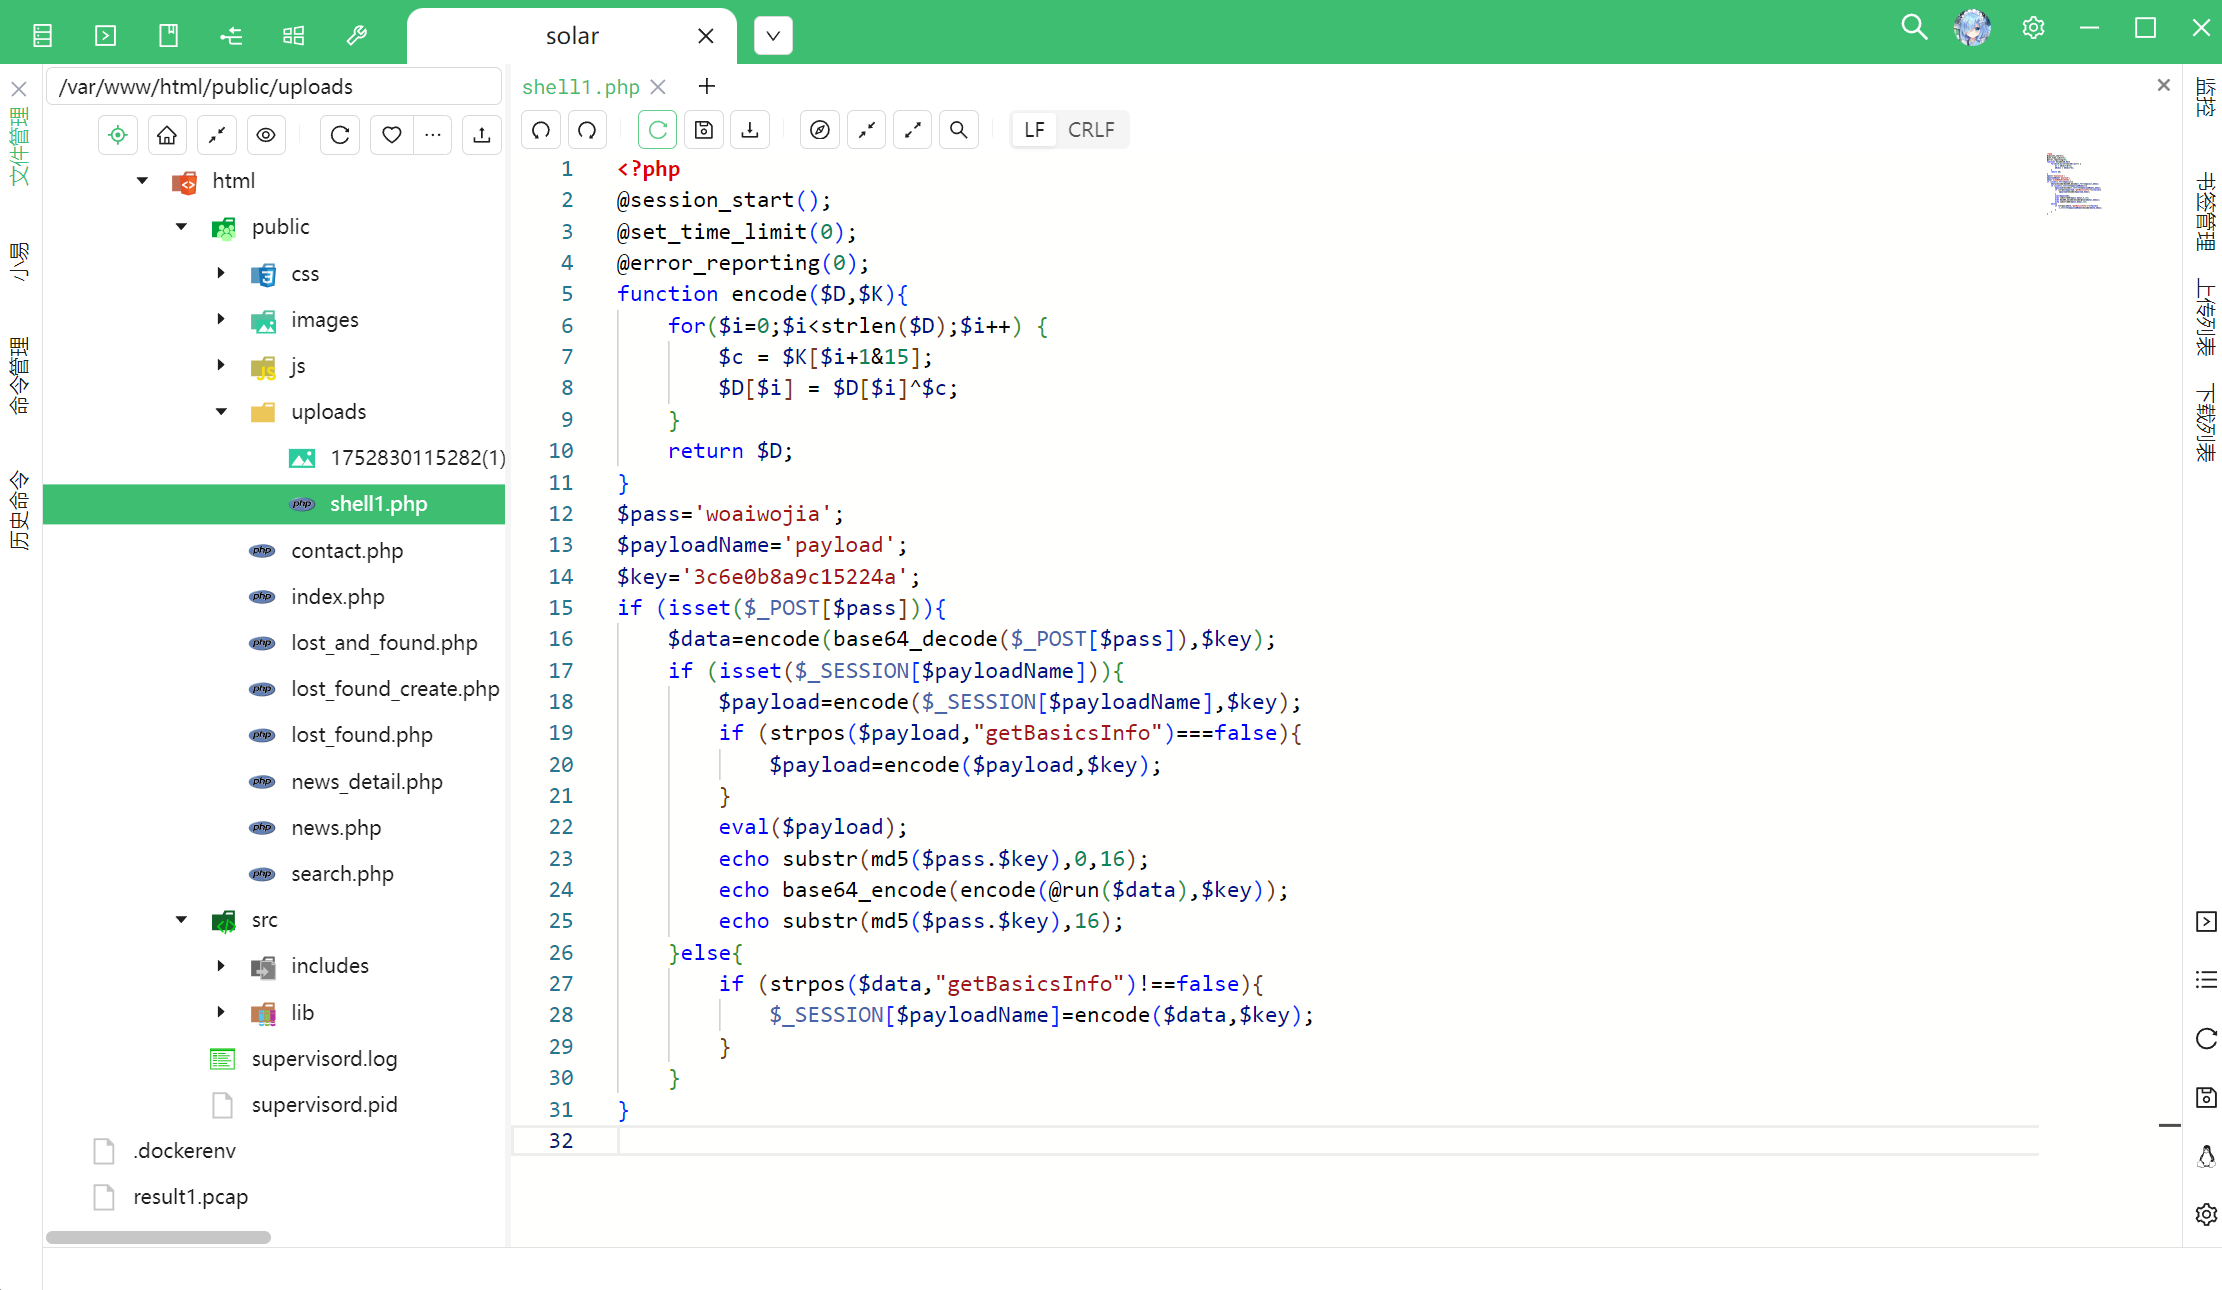Open 下载列表 download list right tab
Image resolution: width=2222 pixels, height=1290 pixels.
2205,423
